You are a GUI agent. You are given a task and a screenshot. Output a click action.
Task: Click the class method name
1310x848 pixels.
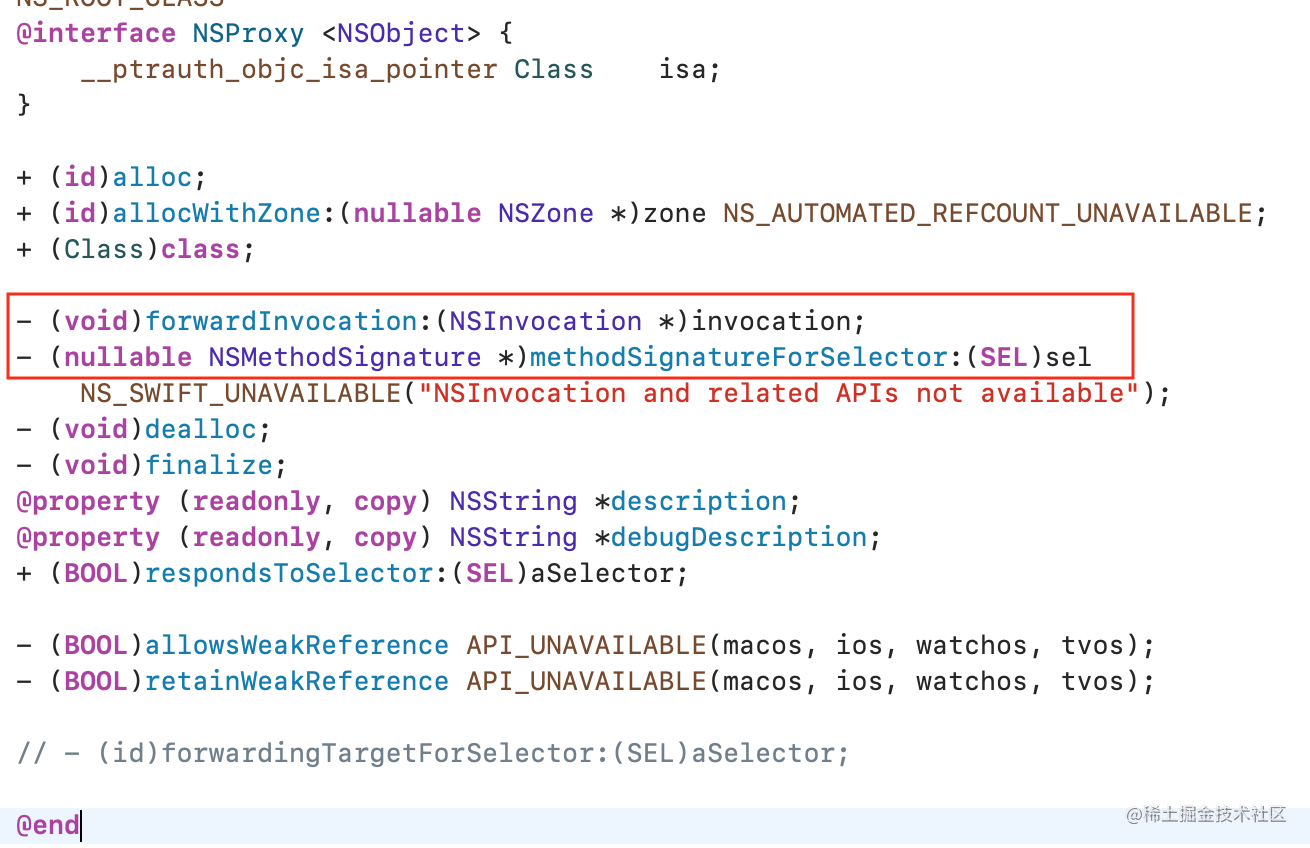coord(200,249)
